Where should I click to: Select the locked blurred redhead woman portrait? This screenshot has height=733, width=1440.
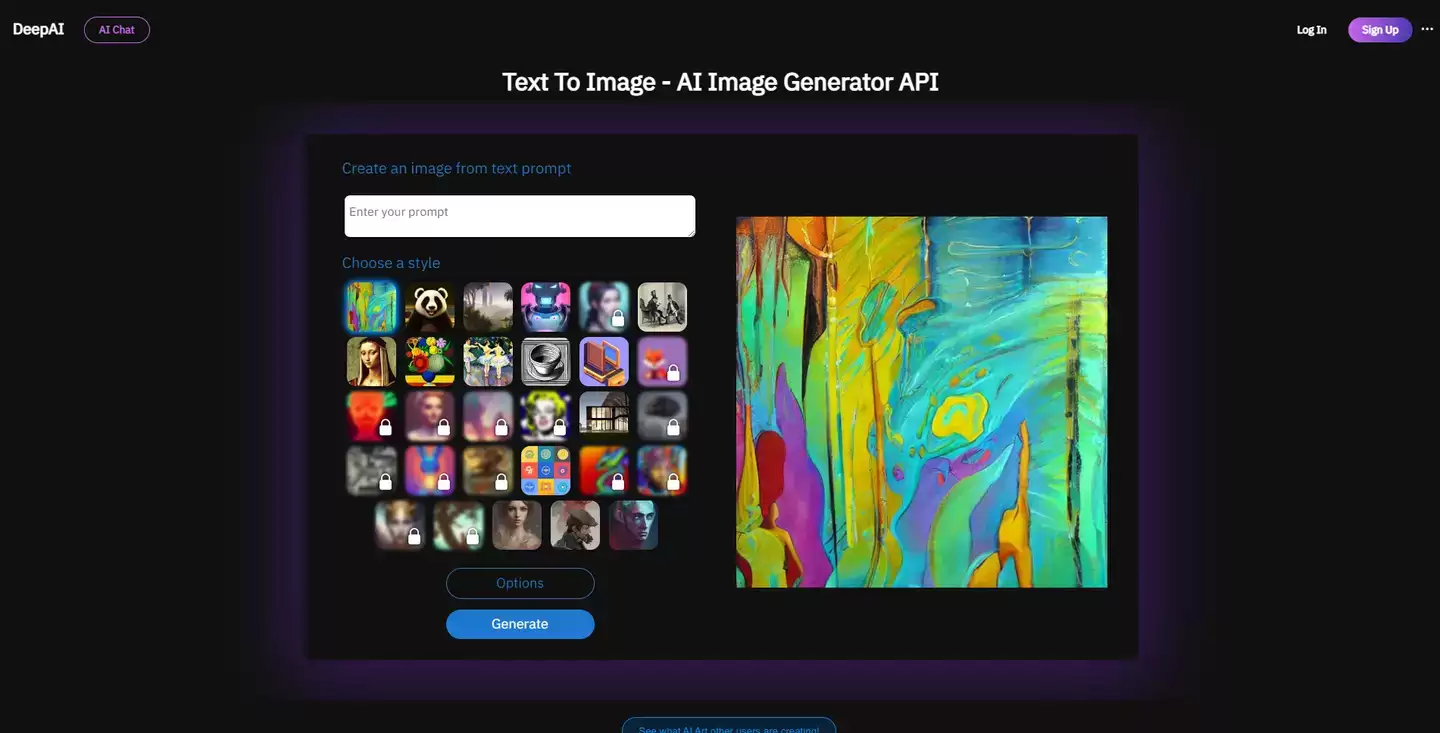[x=430, y=416]
